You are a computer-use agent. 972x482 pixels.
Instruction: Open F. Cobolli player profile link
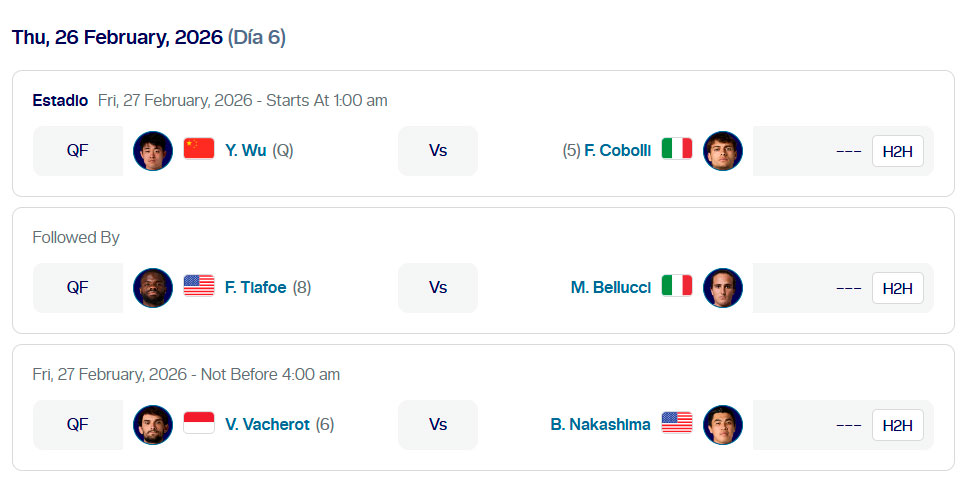click(x=617, y=150)
